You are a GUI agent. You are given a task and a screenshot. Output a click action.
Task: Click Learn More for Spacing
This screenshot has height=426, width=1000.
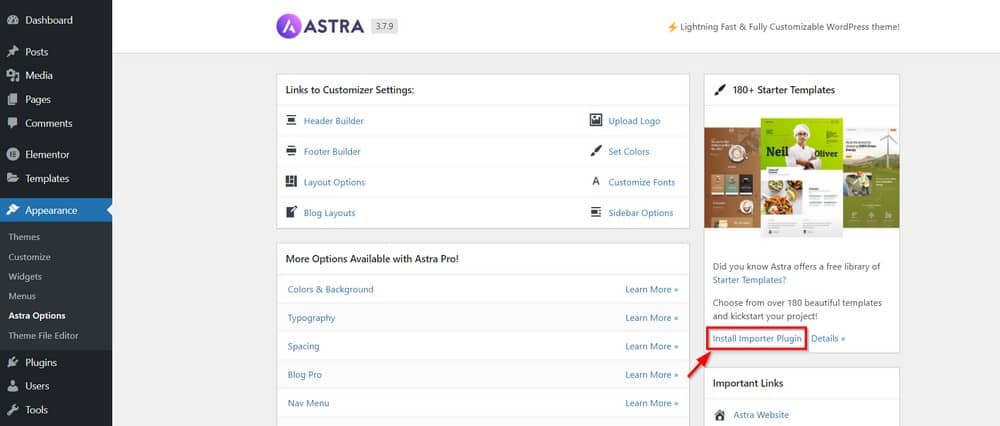click(651, 346)
